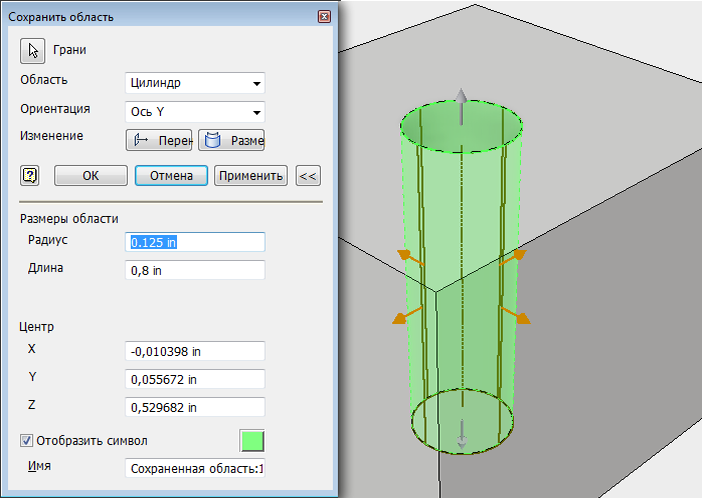Toggle the Отобразить символ checkbox
702x498 pixels.
coord(26,441)
